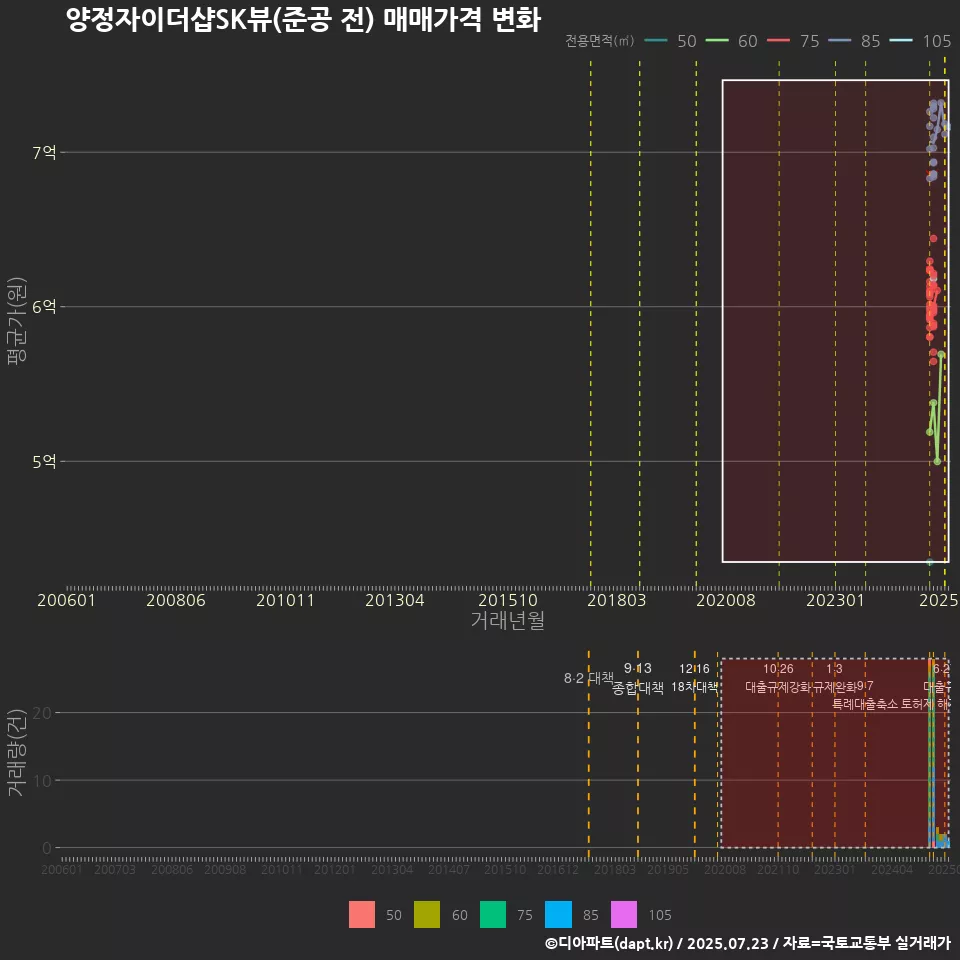Click the highest red 75㎡ data point

(x=934, y=239)
